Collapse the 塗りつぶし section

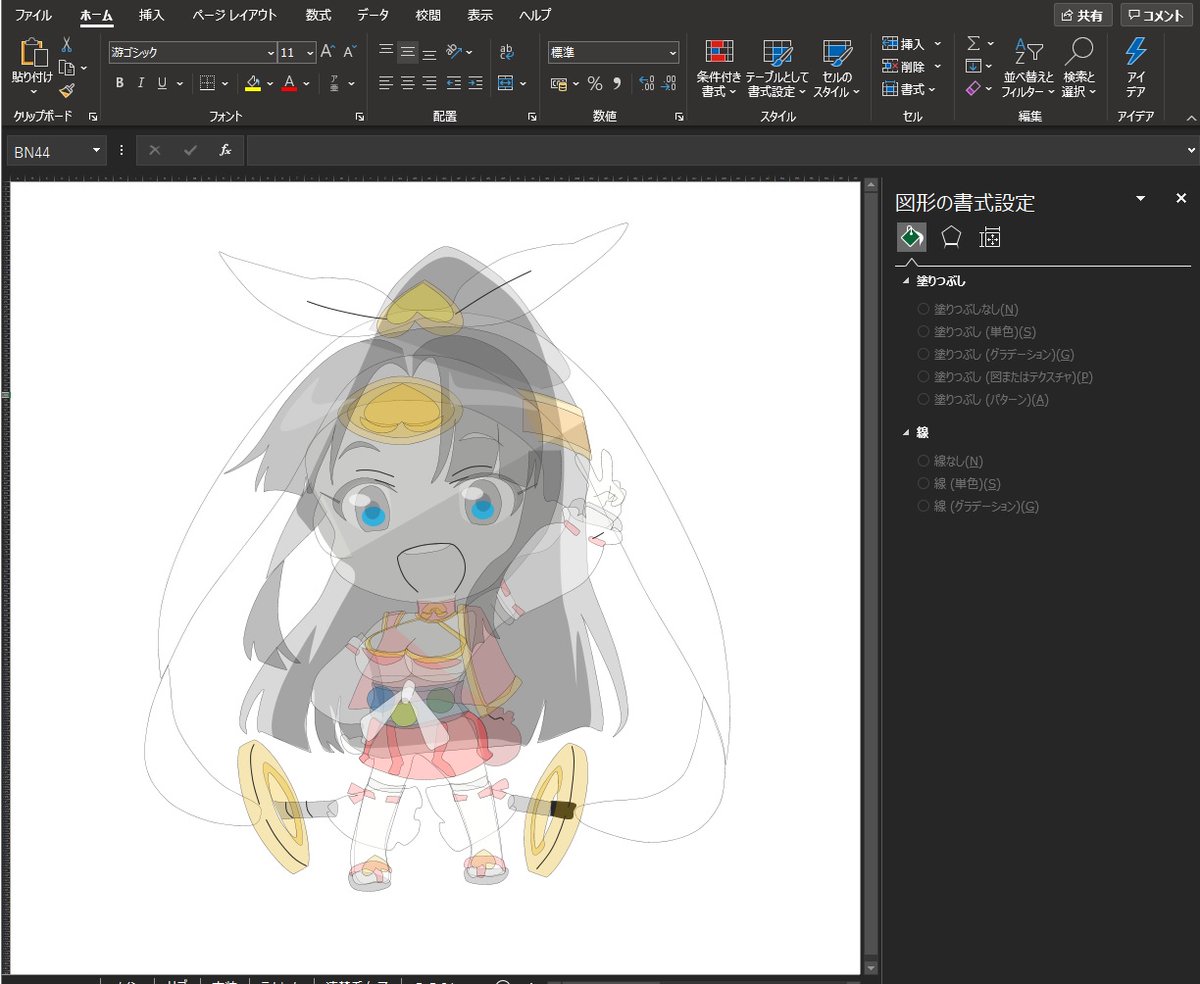pyautogui.click(x=906, y=281)
